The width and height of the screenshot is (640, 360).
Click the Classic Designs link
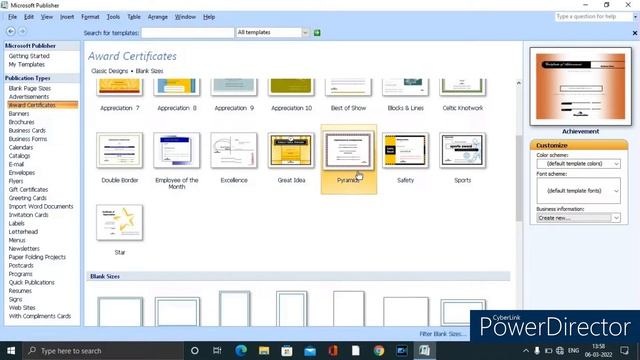[109, 71]
